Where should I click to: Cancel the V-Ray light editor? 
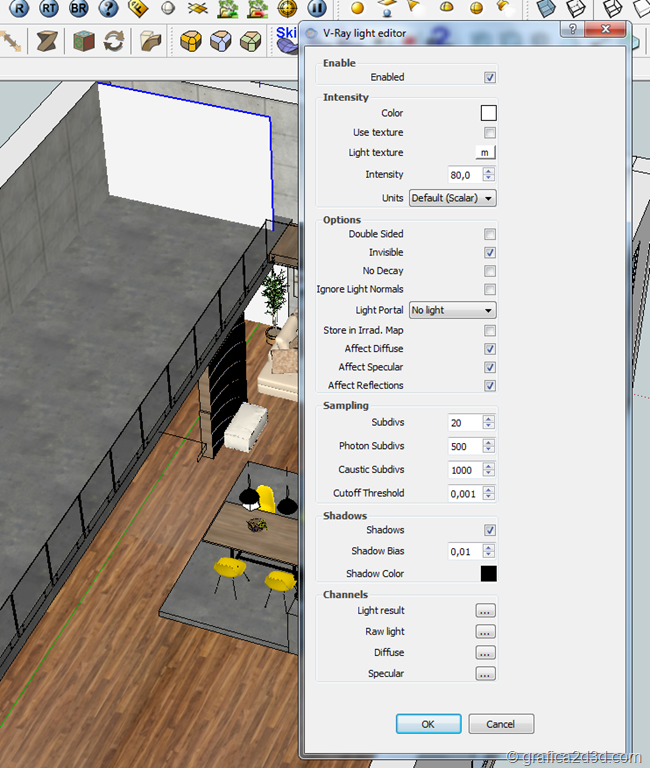click(501, 724)
